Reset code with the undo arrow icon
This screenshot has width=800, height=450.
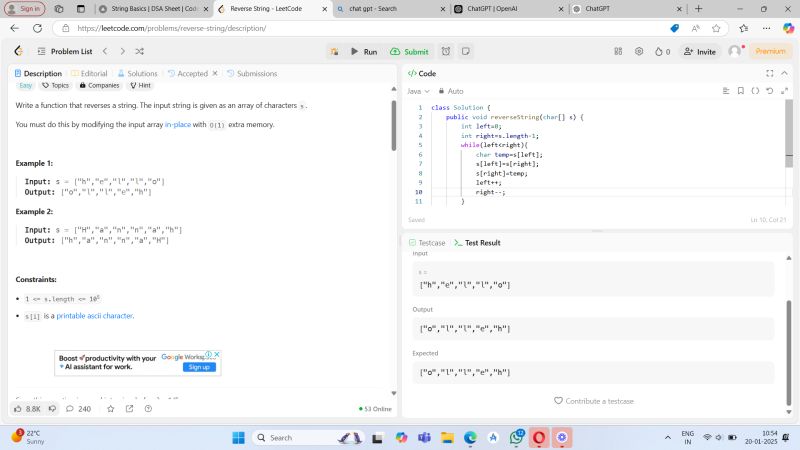[x=769, y=91]
